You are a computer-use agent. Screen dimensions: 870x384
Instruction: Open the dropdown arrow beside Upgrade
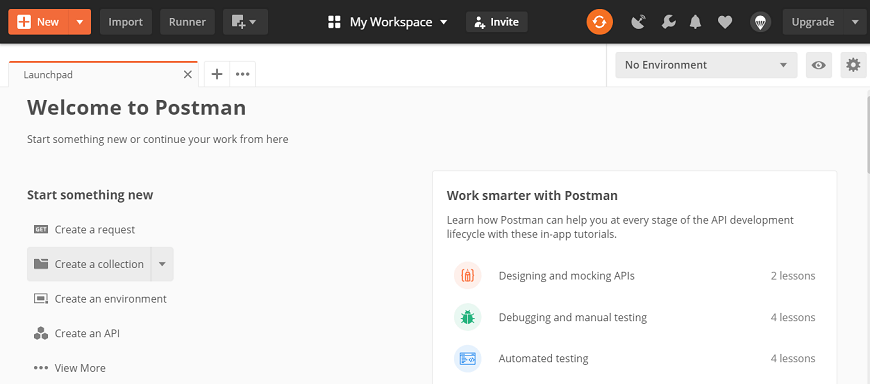pos(854,22)
